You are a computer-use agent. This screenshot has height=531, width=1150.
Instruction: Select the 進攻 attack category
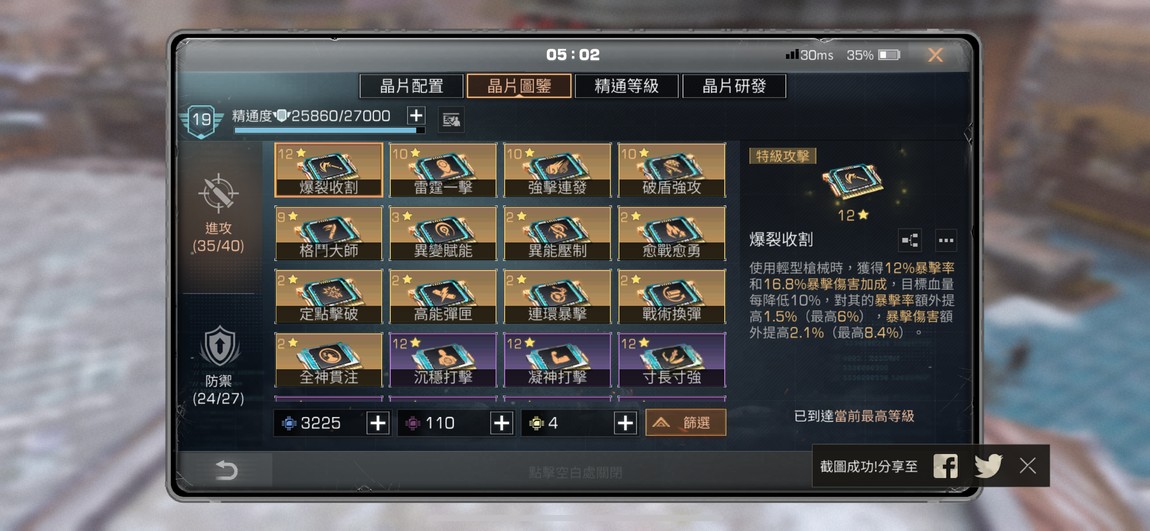point(219,213)
